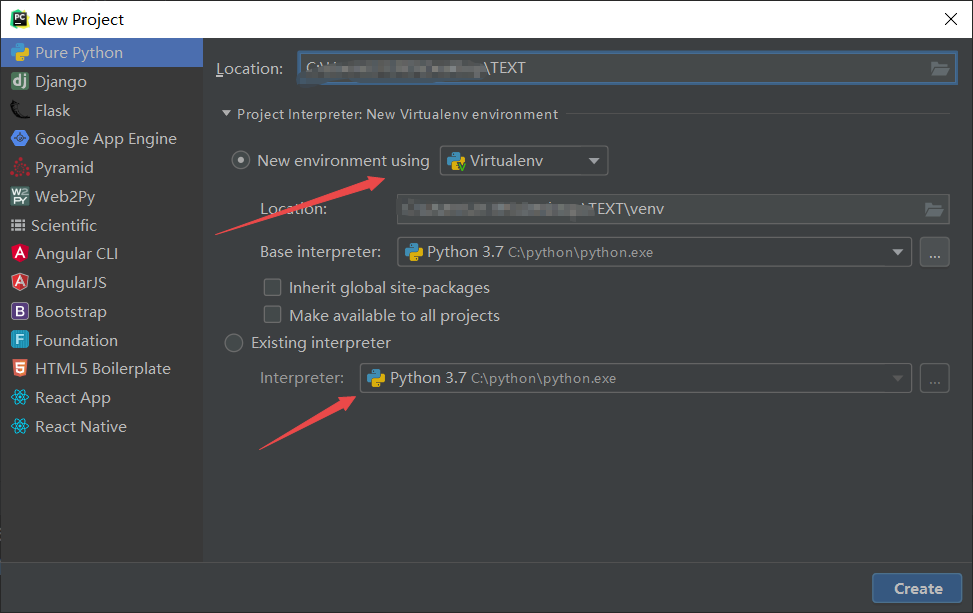Click the Web2Py icon
973x613 pixels.
(x=20, y=196)
